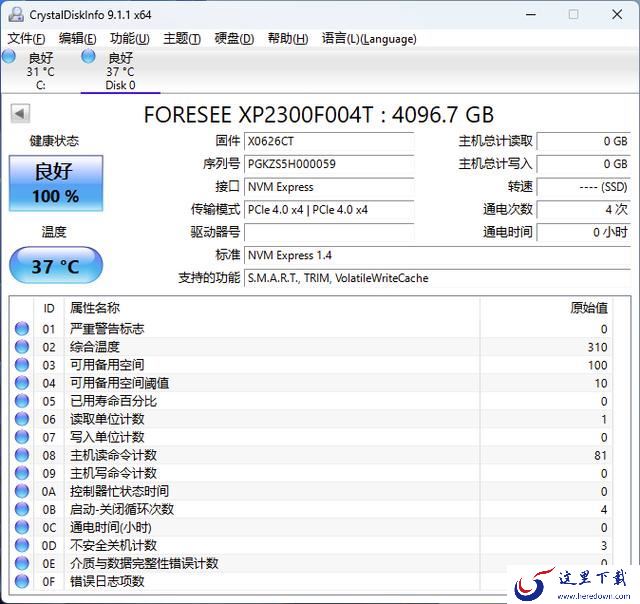
Task: Select raw value 81 for 主机读命令计数
Action: (600, 455)
